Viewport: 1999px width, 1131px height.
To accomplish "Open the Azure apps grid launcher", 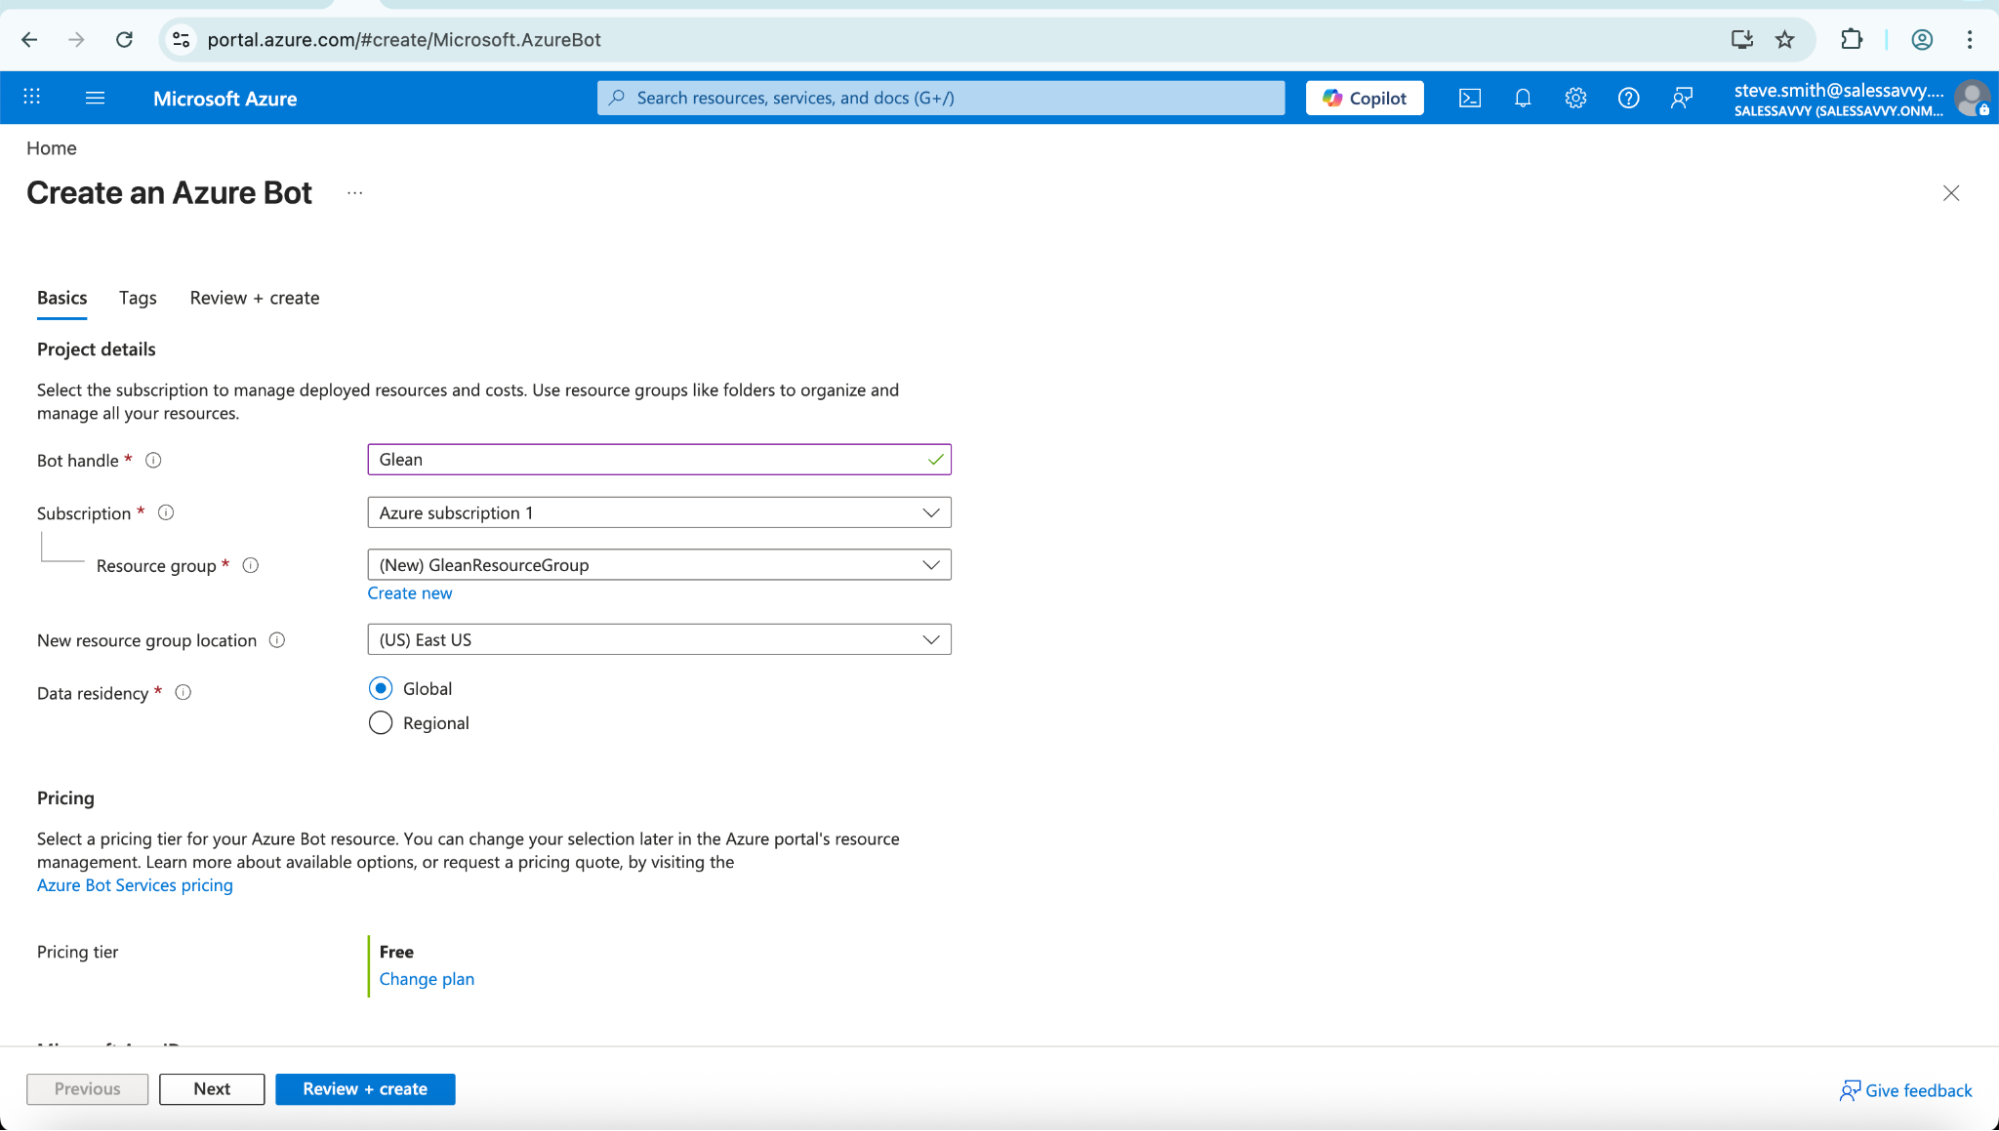I will [32, 97].
